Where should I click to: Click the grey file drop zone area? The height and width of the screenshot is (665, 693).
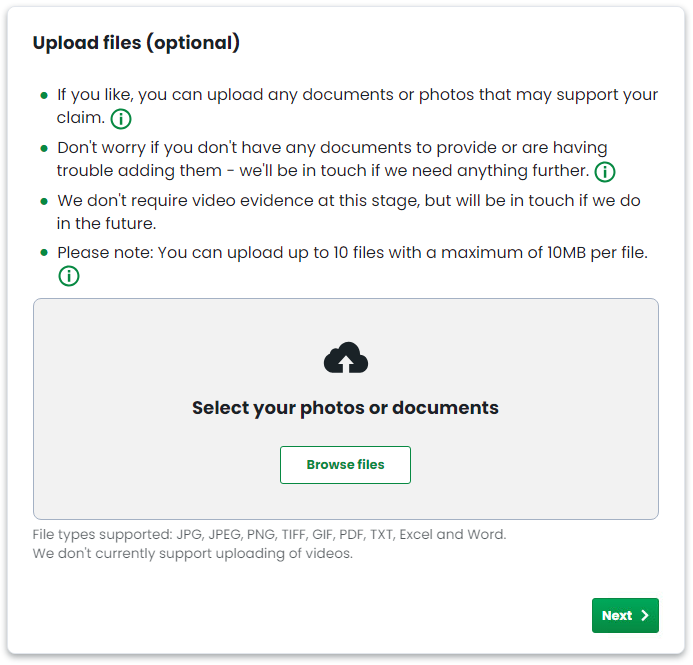(x=346, y=409)
